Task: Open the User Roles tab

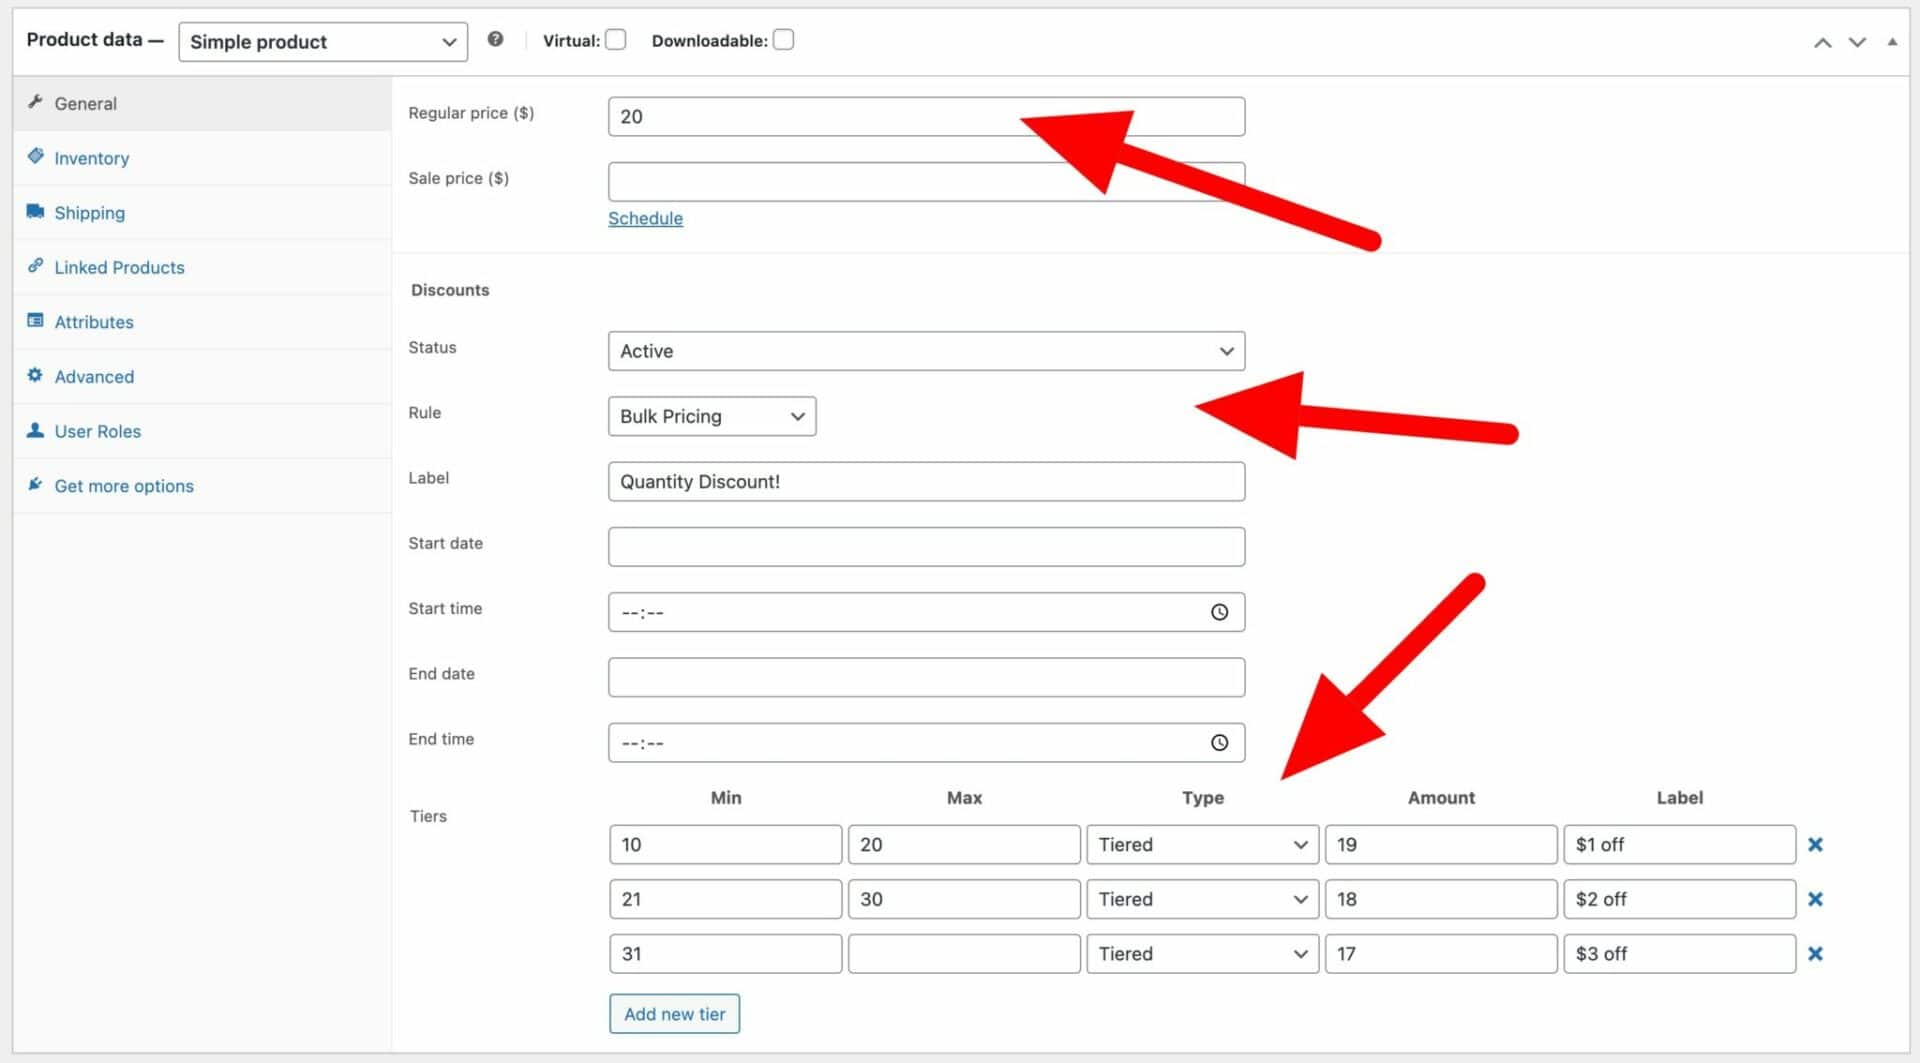Action: click(x=202, y=431)
